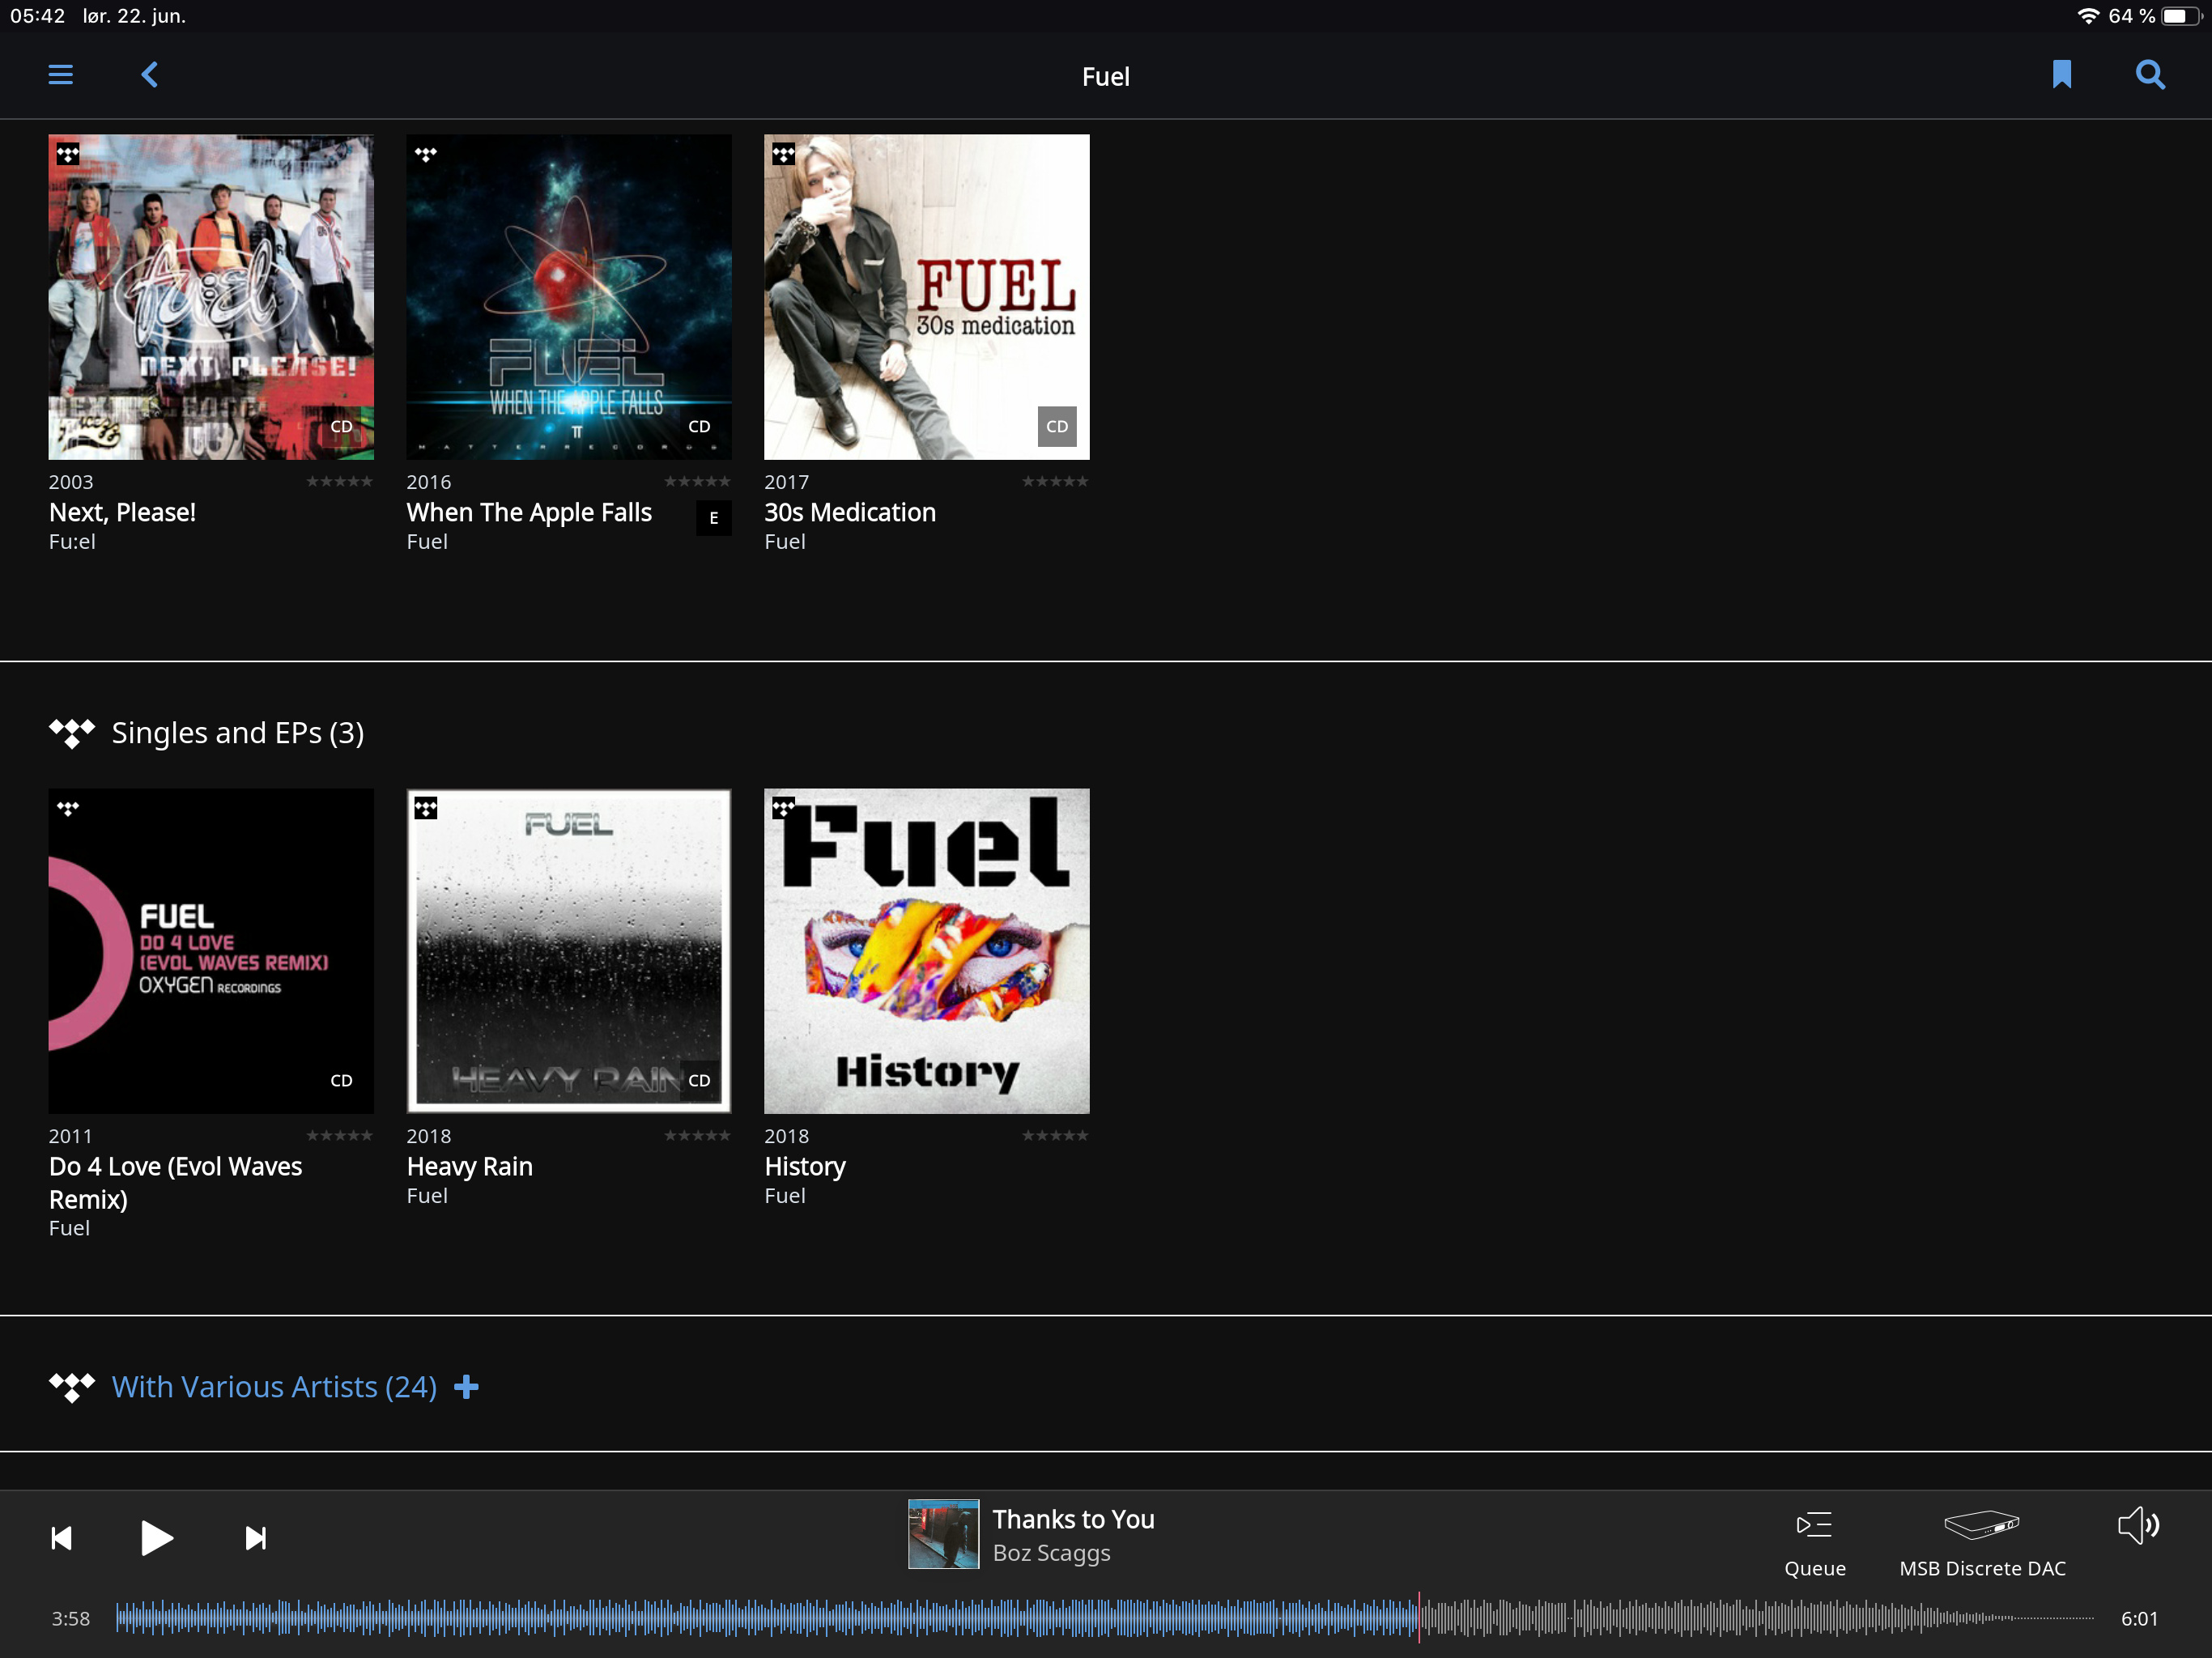Click Boz Scaggs artist name
The height and width of the screenshot is (1658, 2212).
tap(1051, 1553)
